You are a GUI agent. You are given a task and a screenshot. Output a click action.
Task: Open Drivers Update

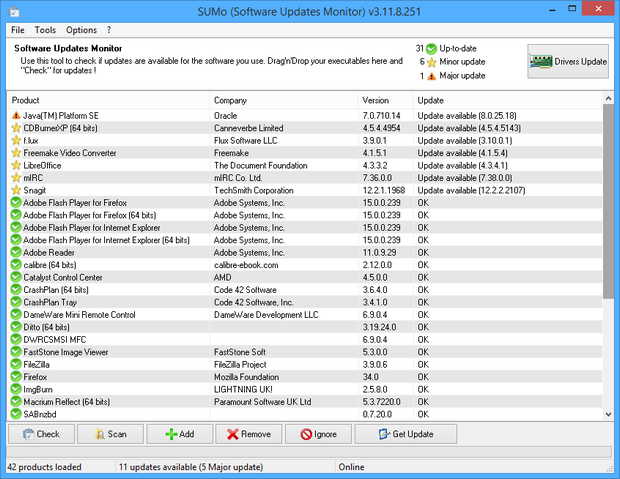(568, 61)
